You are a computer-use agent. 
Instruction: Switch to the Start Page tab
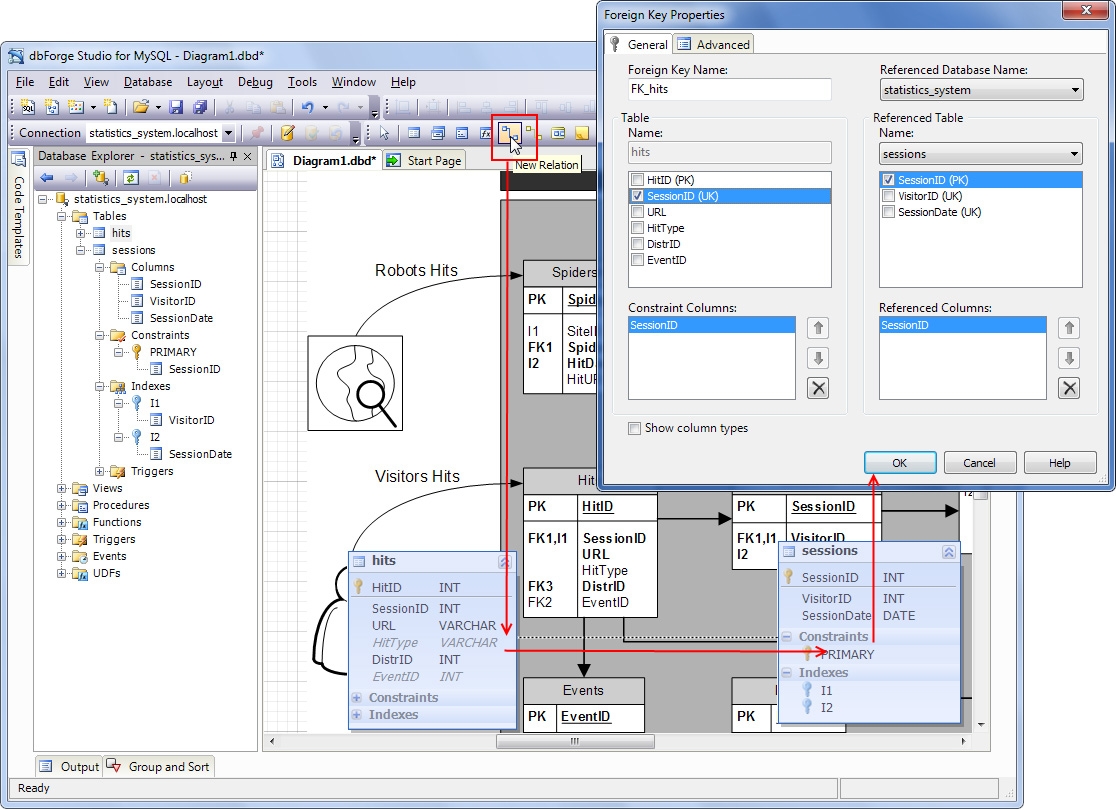tap(425, 161)
